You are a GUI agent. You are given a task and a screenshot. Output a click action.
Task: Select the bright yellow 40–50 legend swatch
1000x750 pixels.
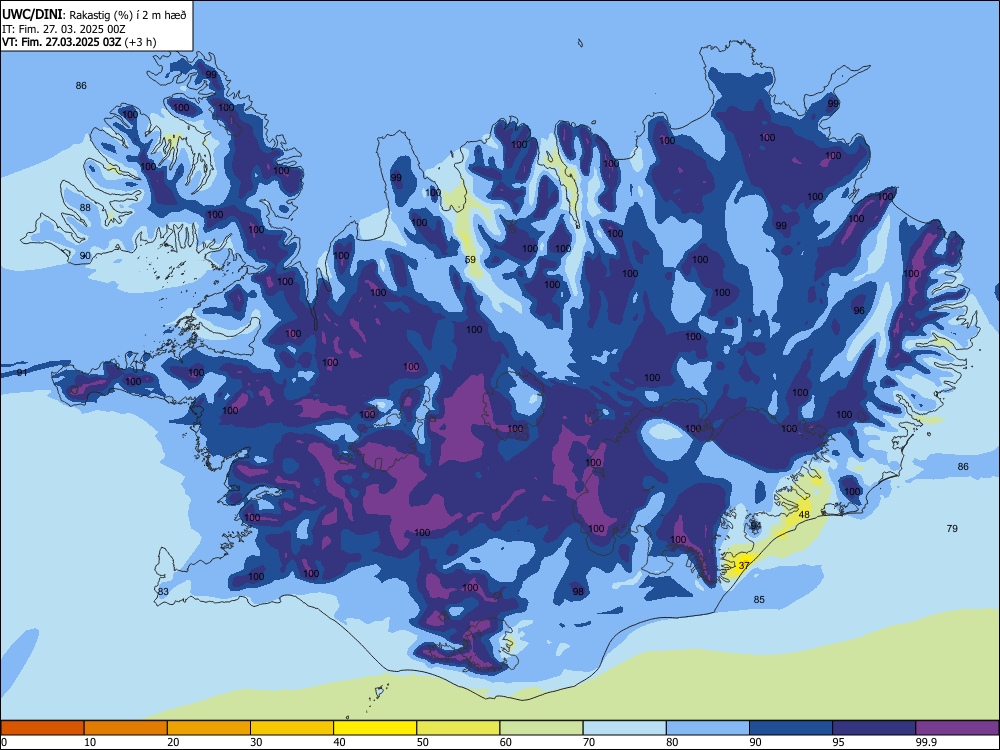[375, 728]
